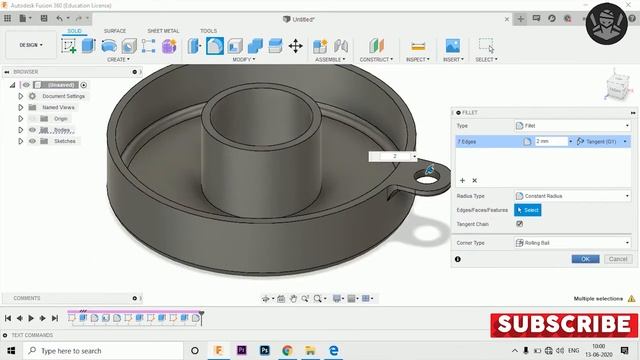Click the Offset Face tool icon
Image resolution: width=640 pixels, height=360 pixels.
click(x=276, y=46)
